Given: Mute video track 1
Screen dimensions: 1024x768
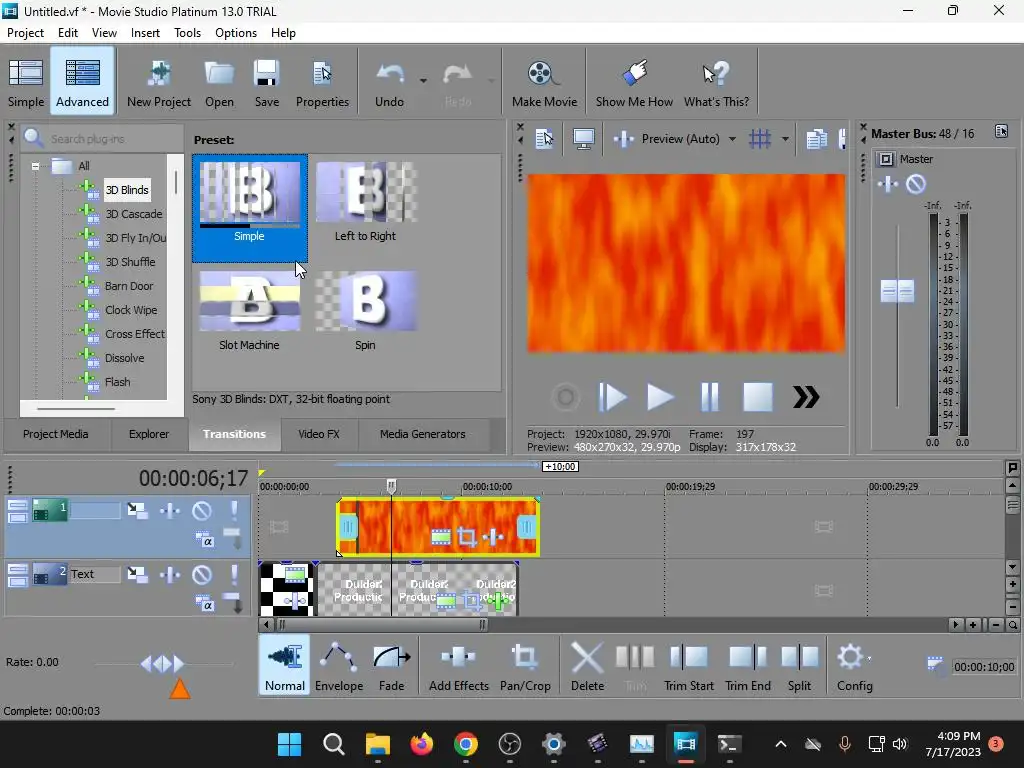Looking at the screenshot, I should pyautogui.click(x=201, y=510).
